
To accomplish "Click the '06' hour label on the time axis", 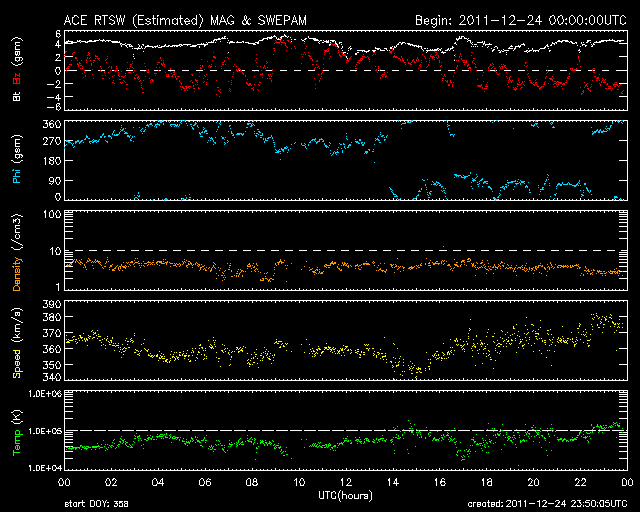I will tap(205, 483).
